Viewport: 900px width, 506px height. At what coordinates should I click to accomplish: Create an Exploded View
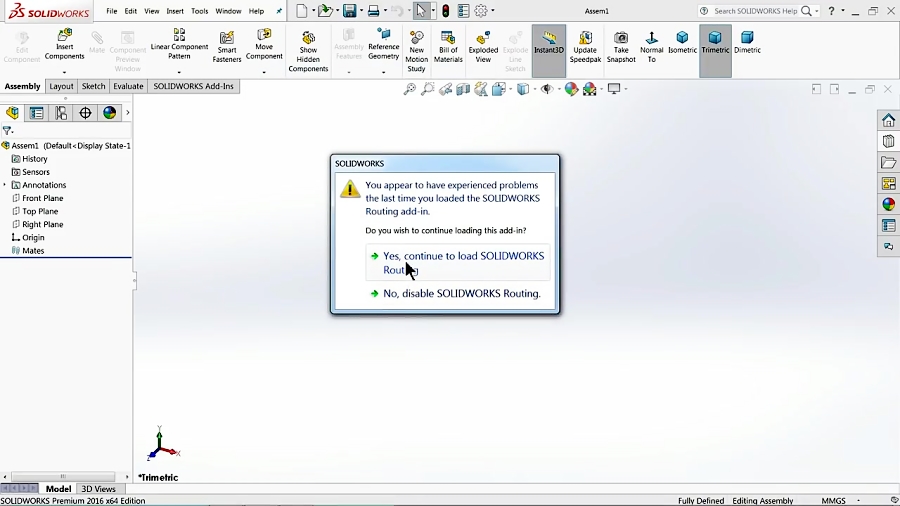pos(483,46)
